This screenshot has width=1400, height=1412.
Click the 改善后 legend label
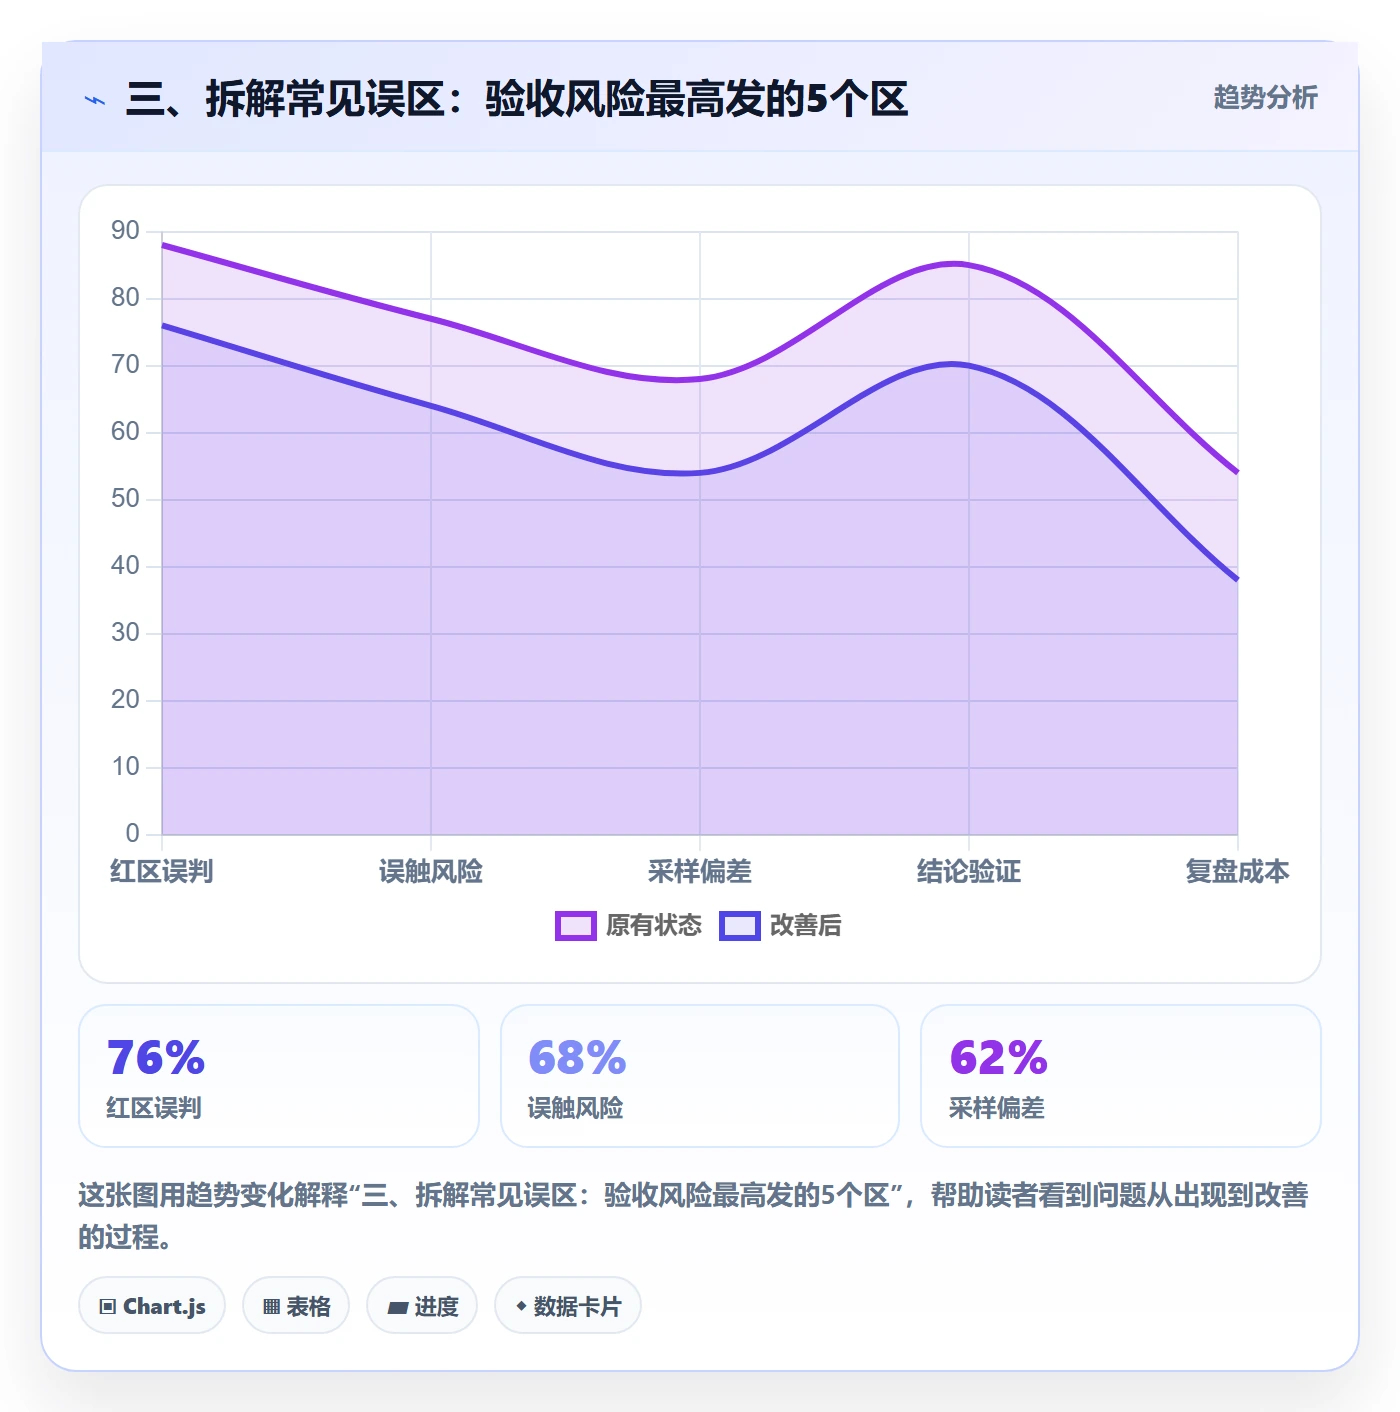(805, 926)
